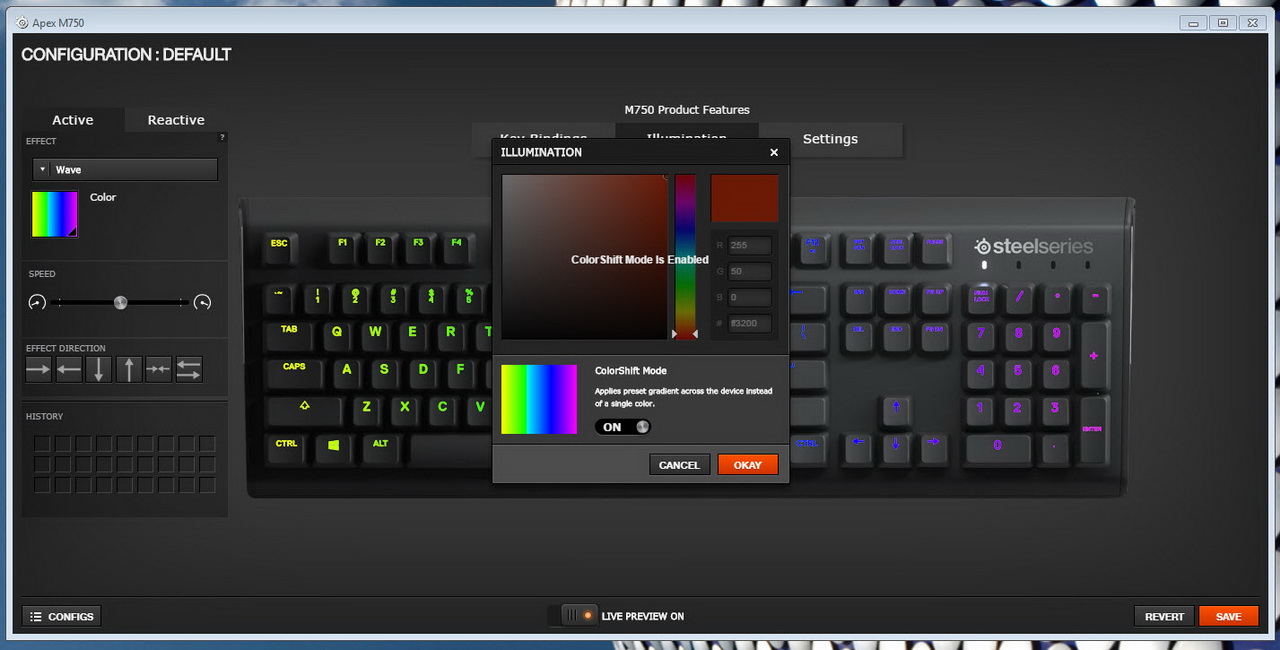Screen dimensions: 1280x650
Task: Open the Wave effect dropdown
Action: (125, 170)
